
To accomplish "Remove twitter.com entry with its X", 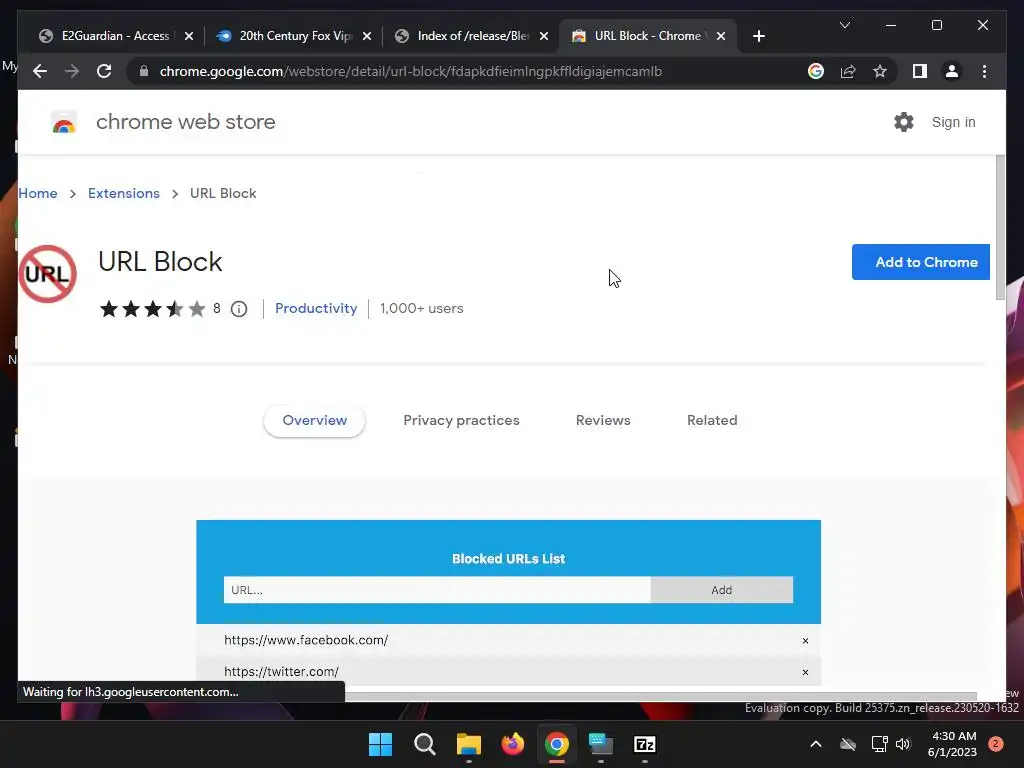I will (805, 672).
